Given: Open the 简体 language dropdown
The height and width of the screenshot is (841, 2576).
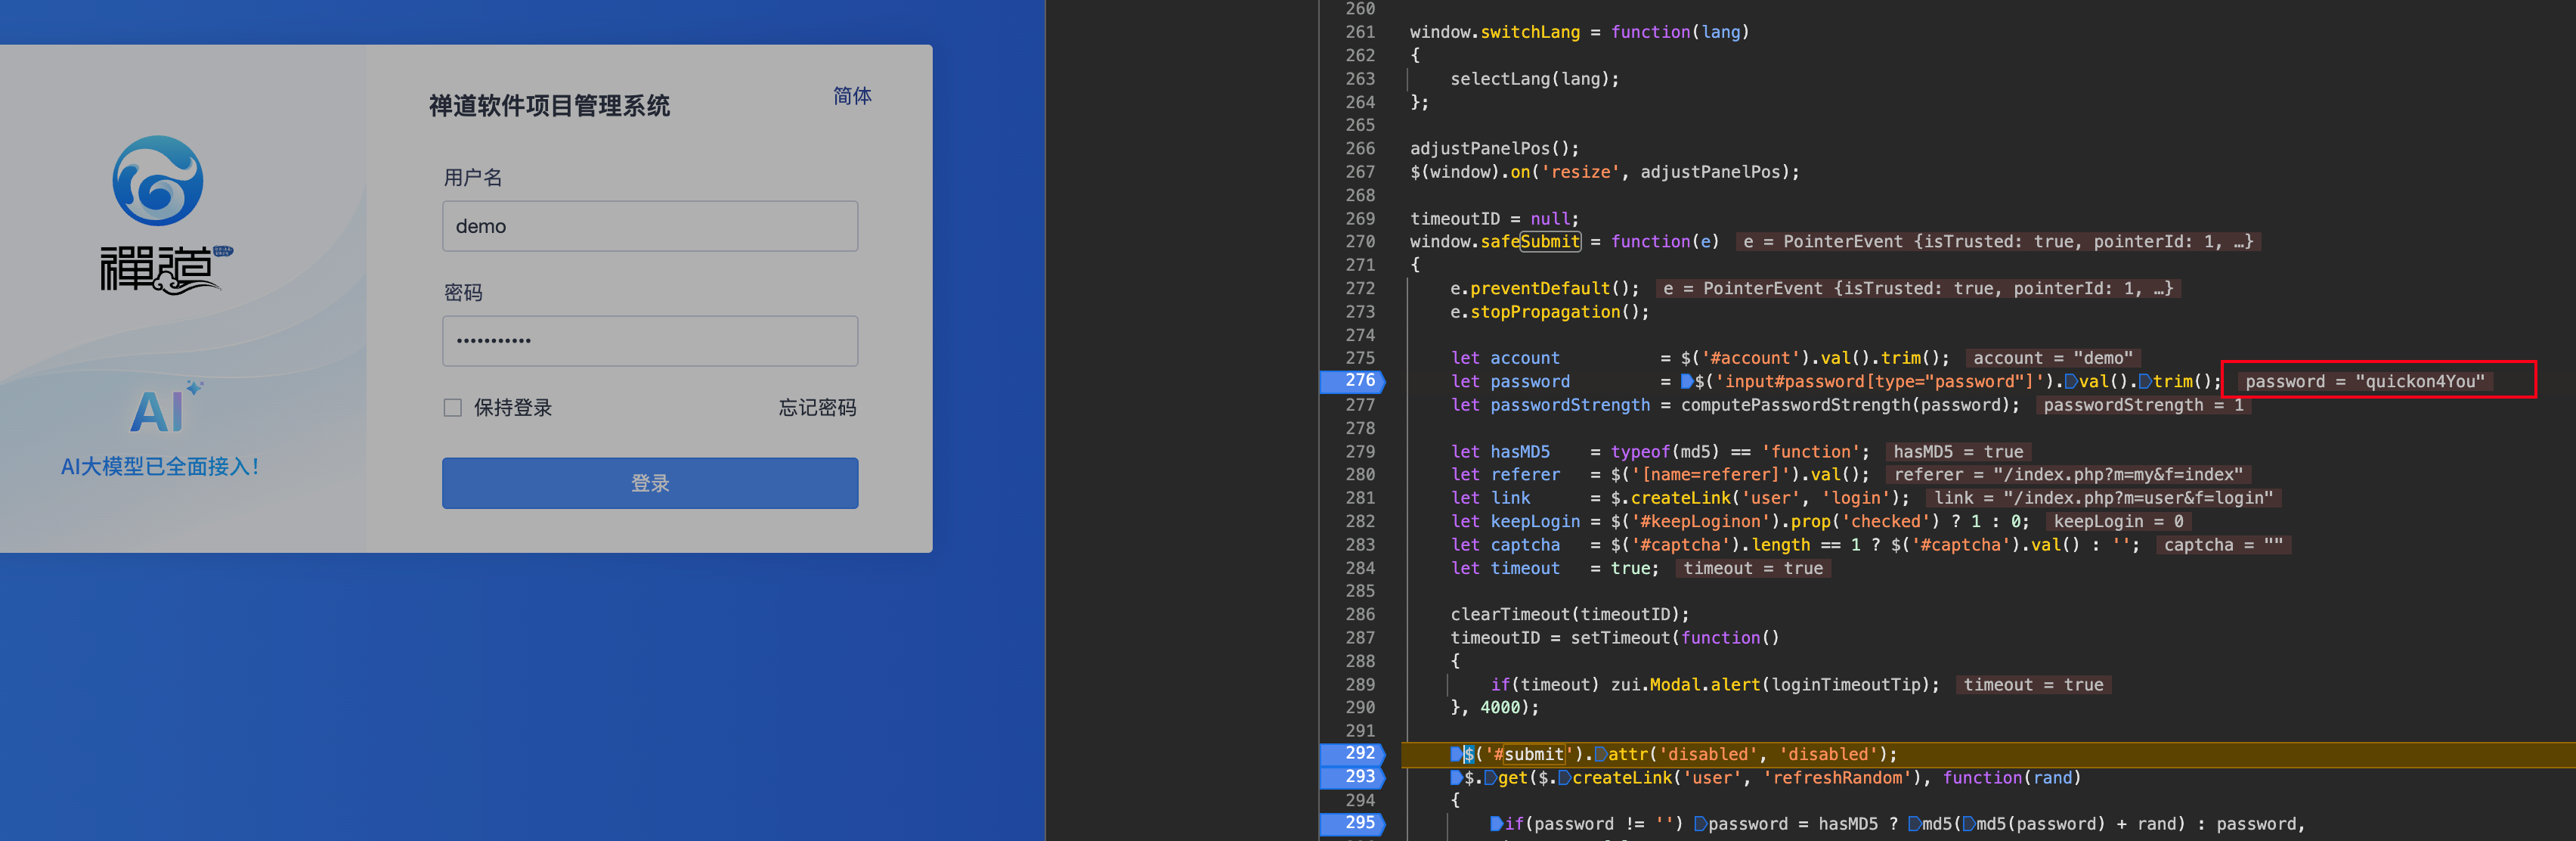Looking at the screenshot, I should [x=852, y=96].
